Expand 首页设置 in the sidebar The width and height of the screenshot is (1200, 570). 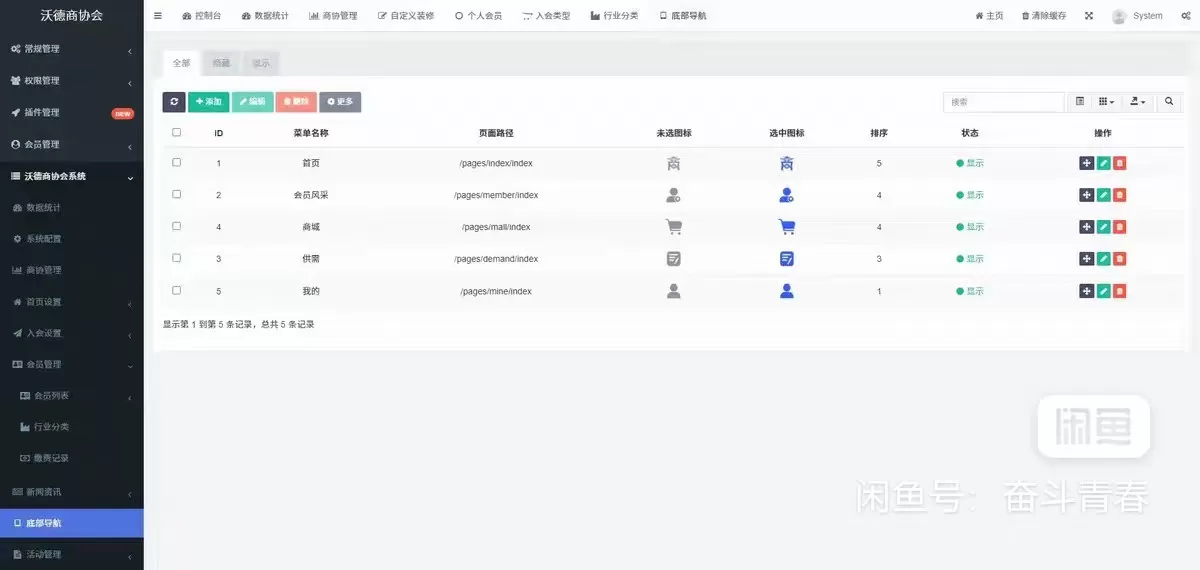71,302
